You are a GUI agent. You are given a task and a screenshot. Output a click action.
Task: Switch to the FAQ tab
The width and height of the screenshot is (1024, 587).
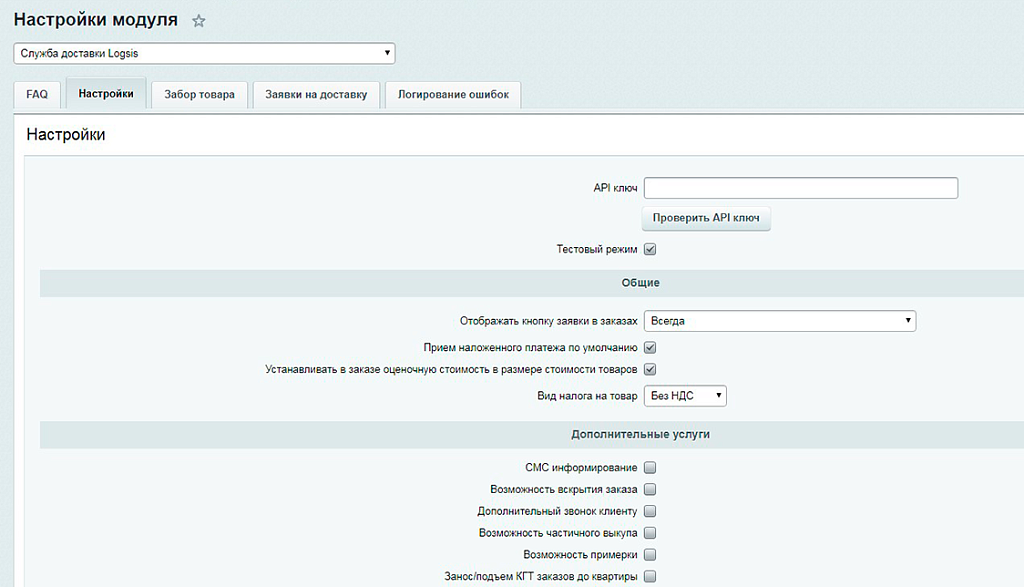click(x=36, y=93)
